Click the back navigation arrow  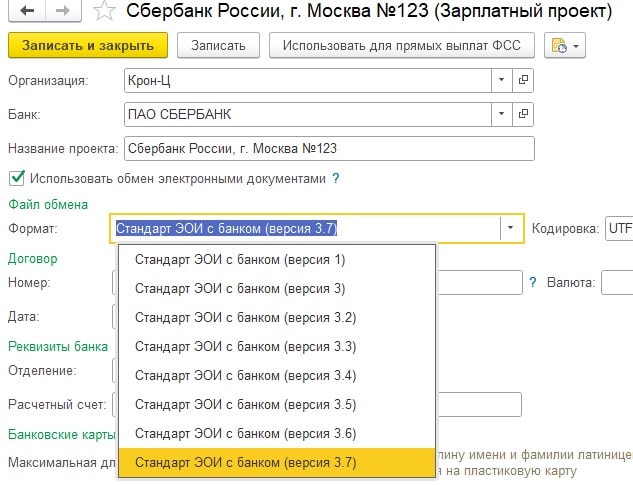click(x=25, y=13)
